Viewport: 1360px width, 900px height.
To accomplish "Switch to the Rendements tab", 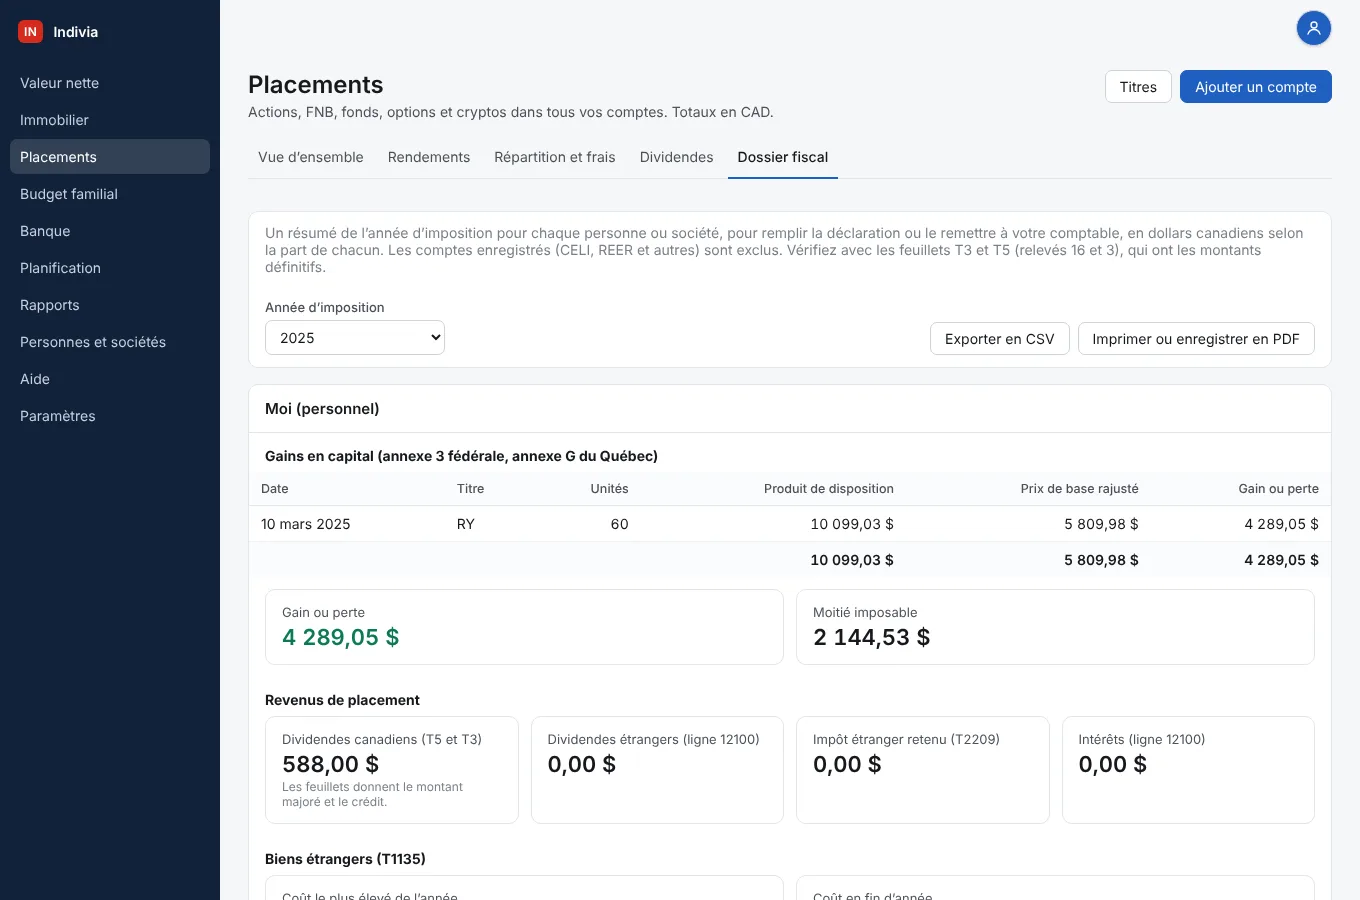I will coord(429,157).
